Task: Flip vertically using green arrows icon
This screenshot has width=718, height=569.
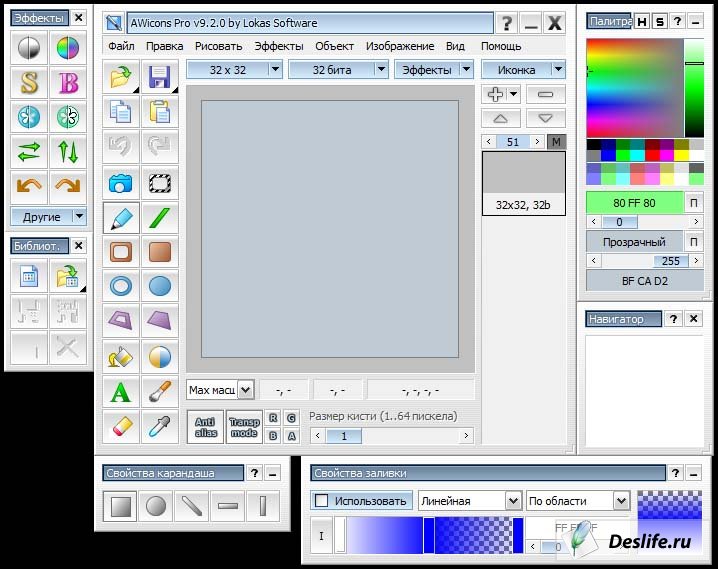Action: pyautogui.click(x=68, y=152)
